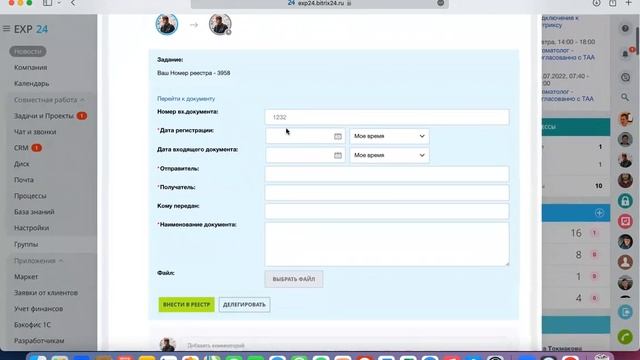
Task: Open Дата регистрации Мое время dropdown
Action: [389, 136]
